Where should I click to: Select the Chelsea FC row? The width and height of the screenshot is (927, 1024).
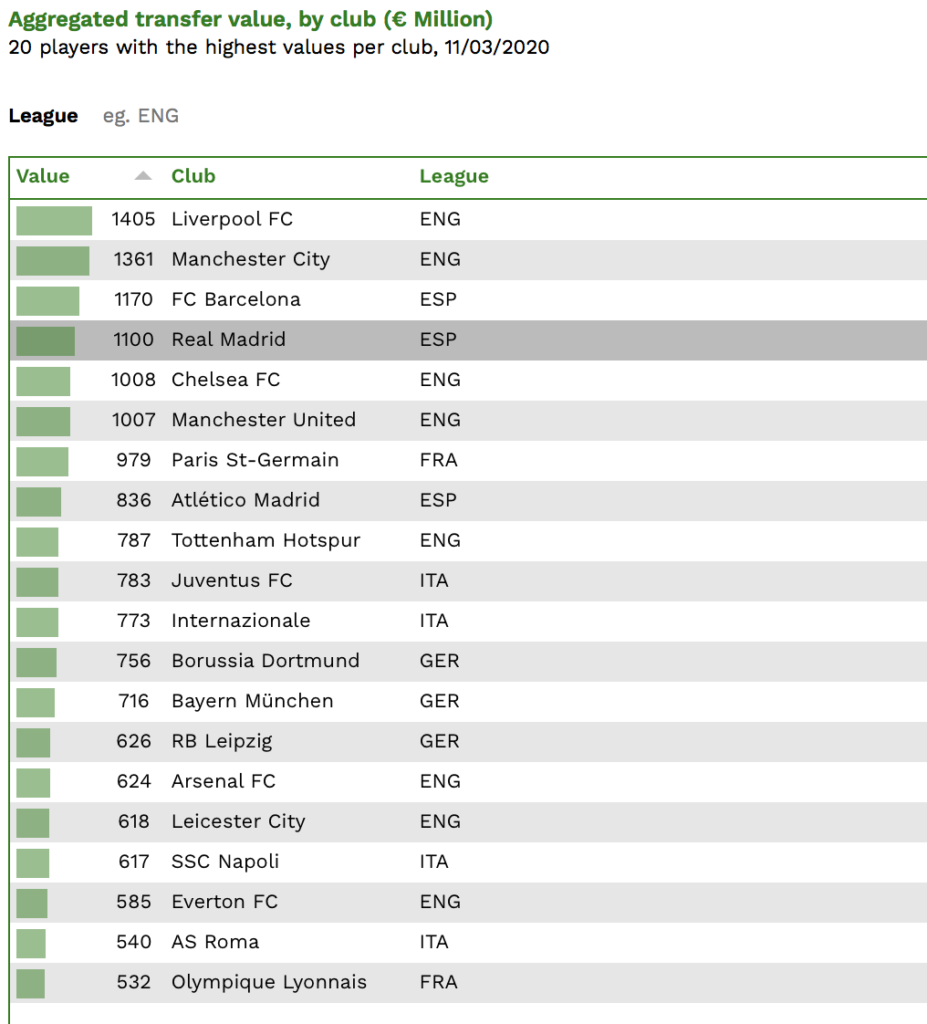(468, 380)
